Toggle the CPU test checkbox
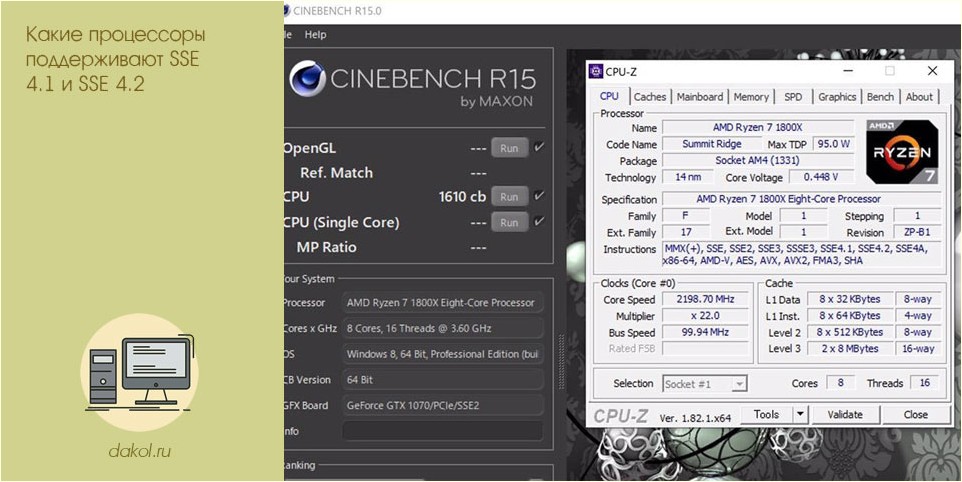Viewport: 962px width, 482px height. point(539,196)
